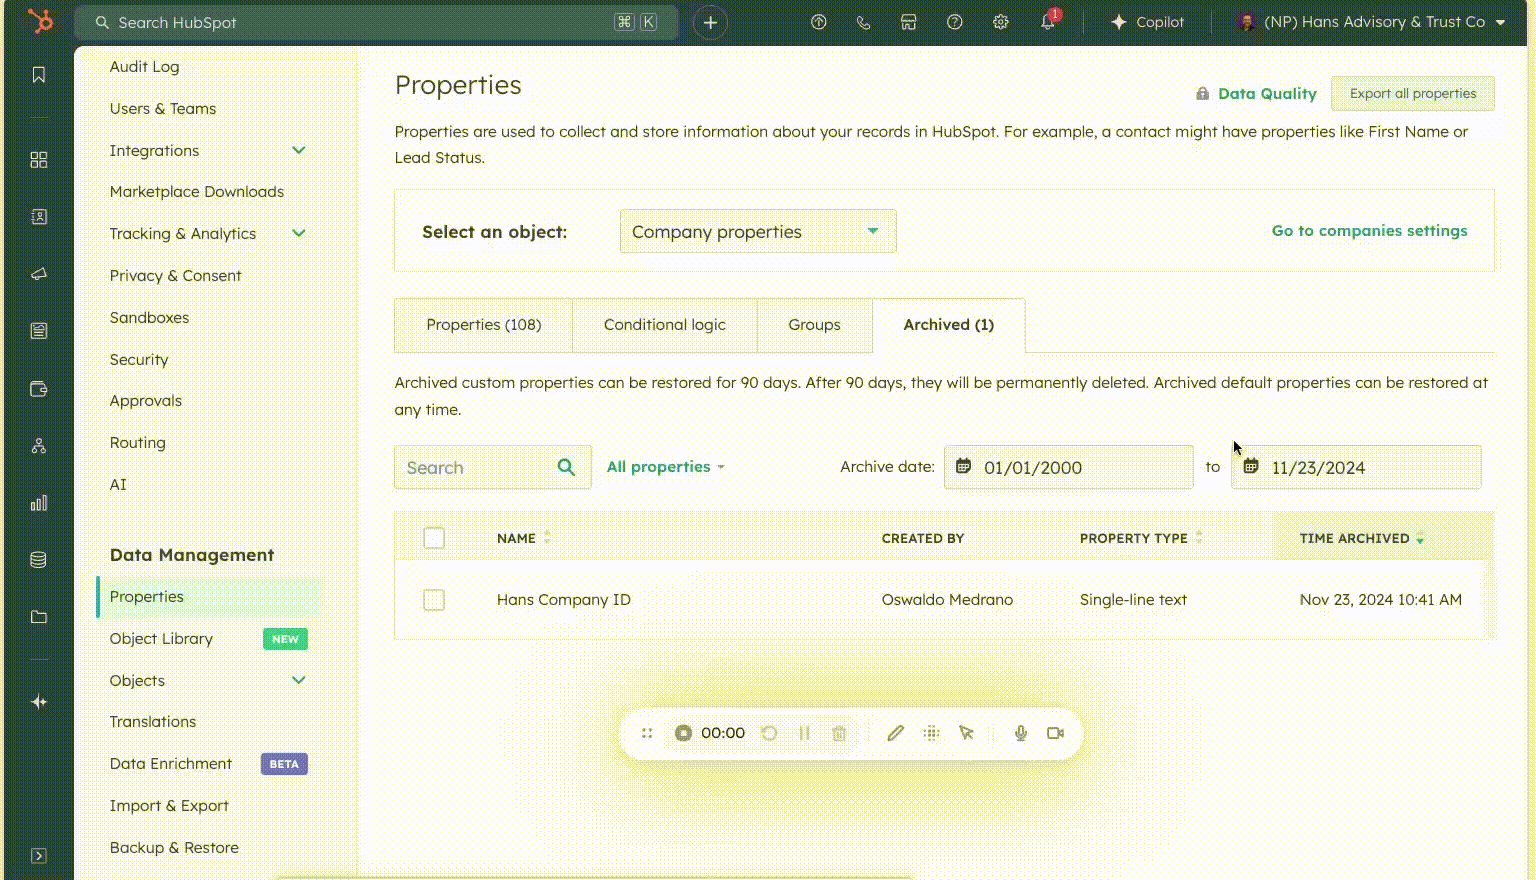This screenshot has height=880, width=1536.
Task: Collapse the Tracking & Analytics section
Action: click(x=298, y=233)
